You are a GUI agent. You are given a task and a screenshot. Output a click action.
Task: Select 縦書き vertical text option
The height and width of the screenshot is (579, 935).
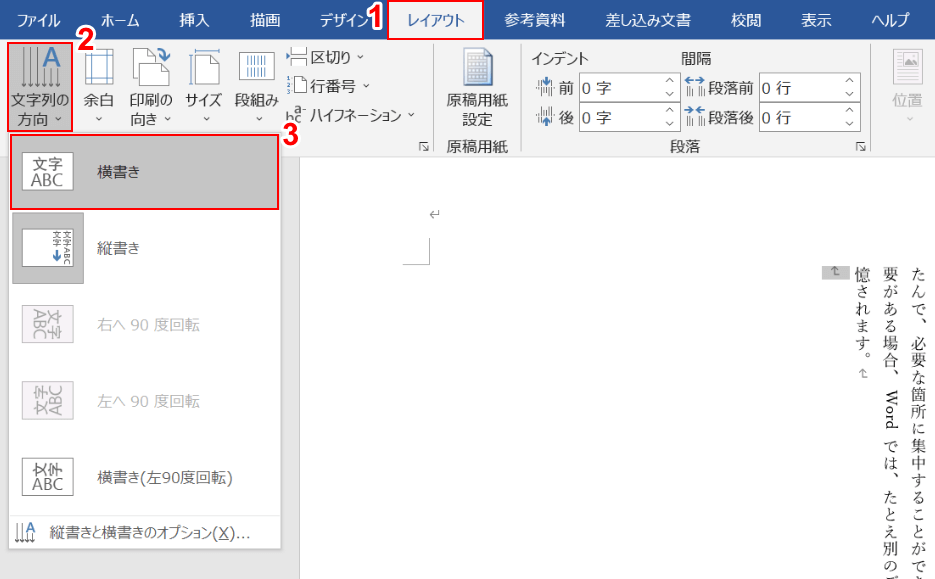145,248
